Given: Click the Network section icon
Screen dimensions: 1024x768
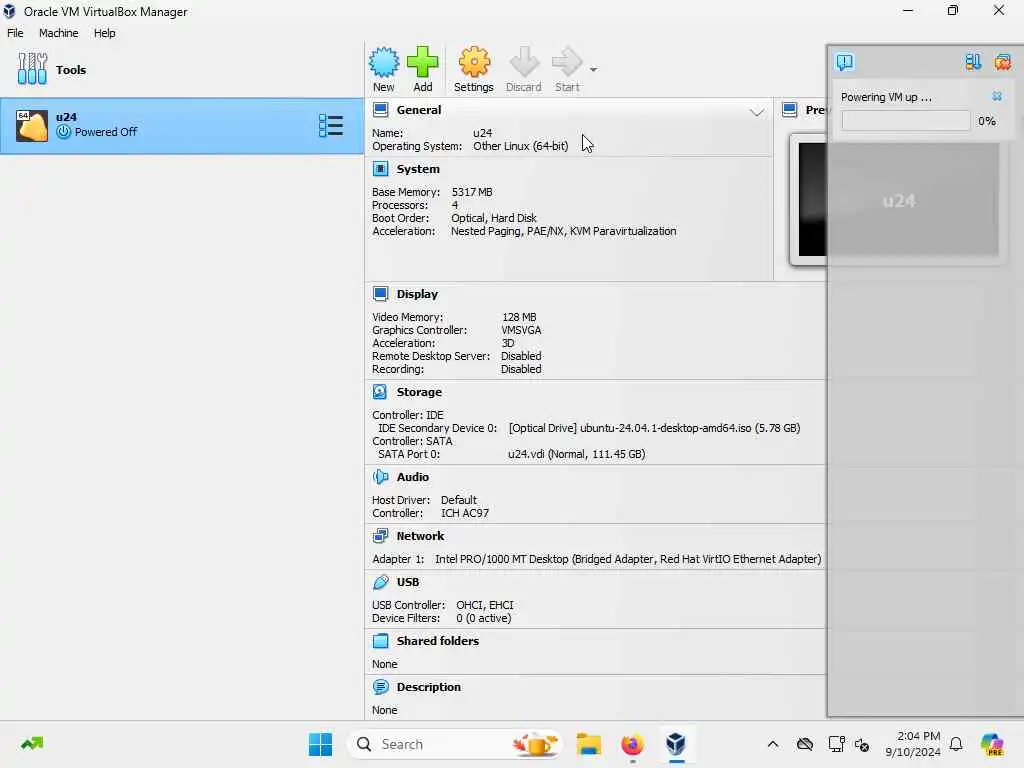Looking at the screenshot, I should [381, 536].
